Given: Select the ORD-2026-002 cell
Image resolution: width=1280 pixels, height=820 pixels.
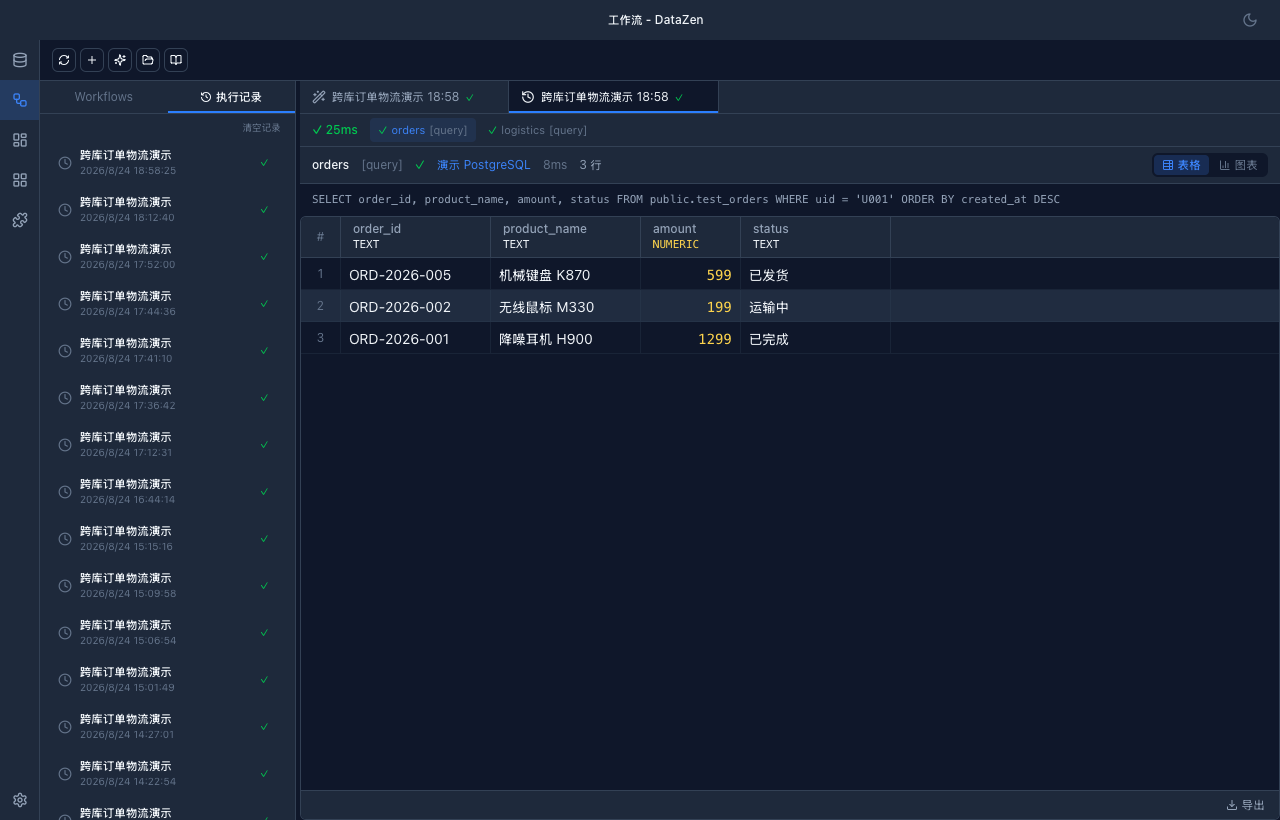Looking at the screenshot, I should (415, 306).
